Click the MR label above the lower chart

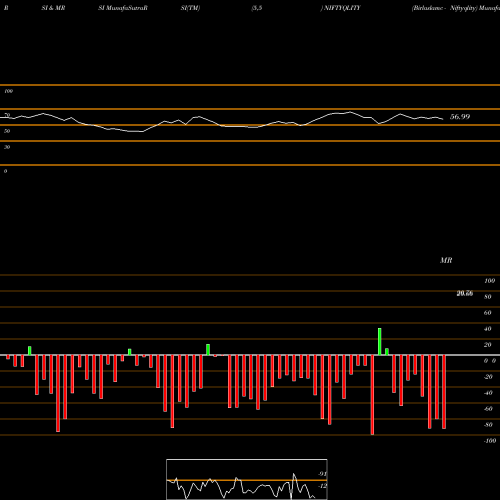tap(446, 260)
